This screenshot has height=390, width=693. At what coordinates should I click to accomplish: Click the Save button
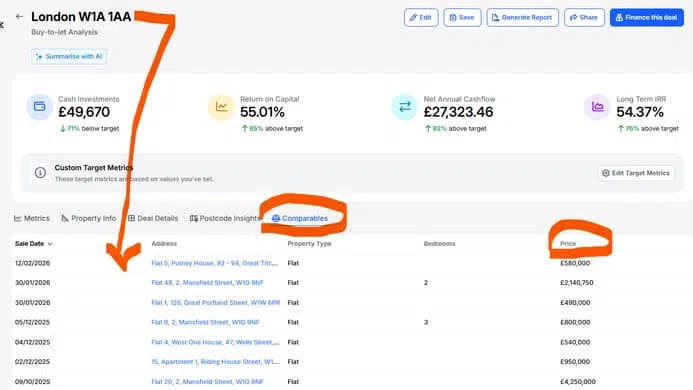point(462,18)
